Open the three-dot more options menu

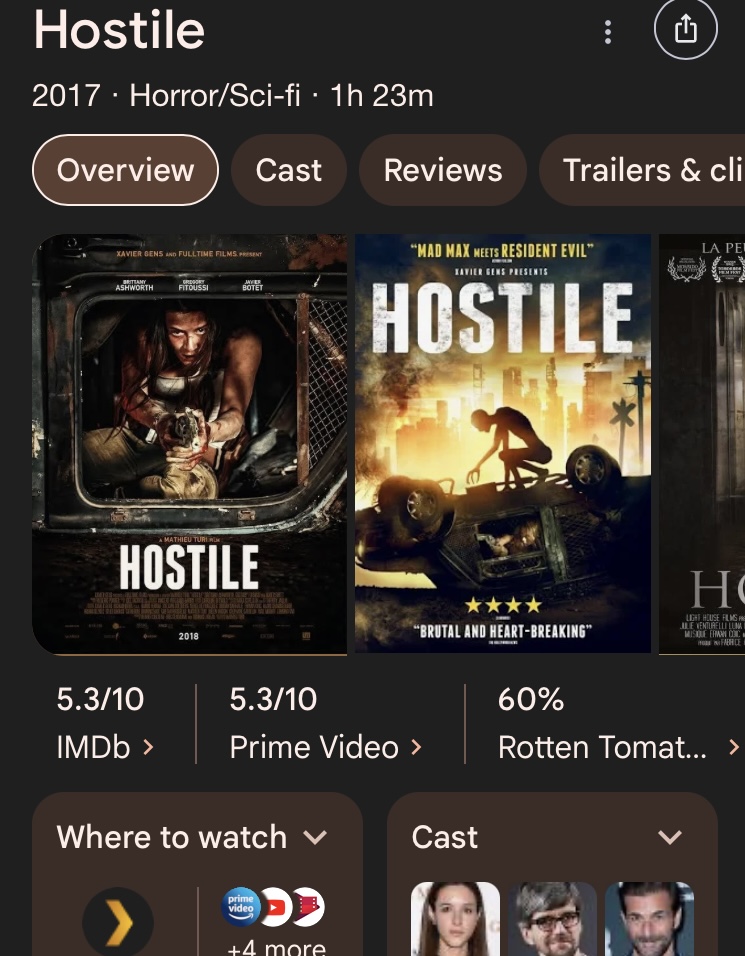tap(607, 32)
